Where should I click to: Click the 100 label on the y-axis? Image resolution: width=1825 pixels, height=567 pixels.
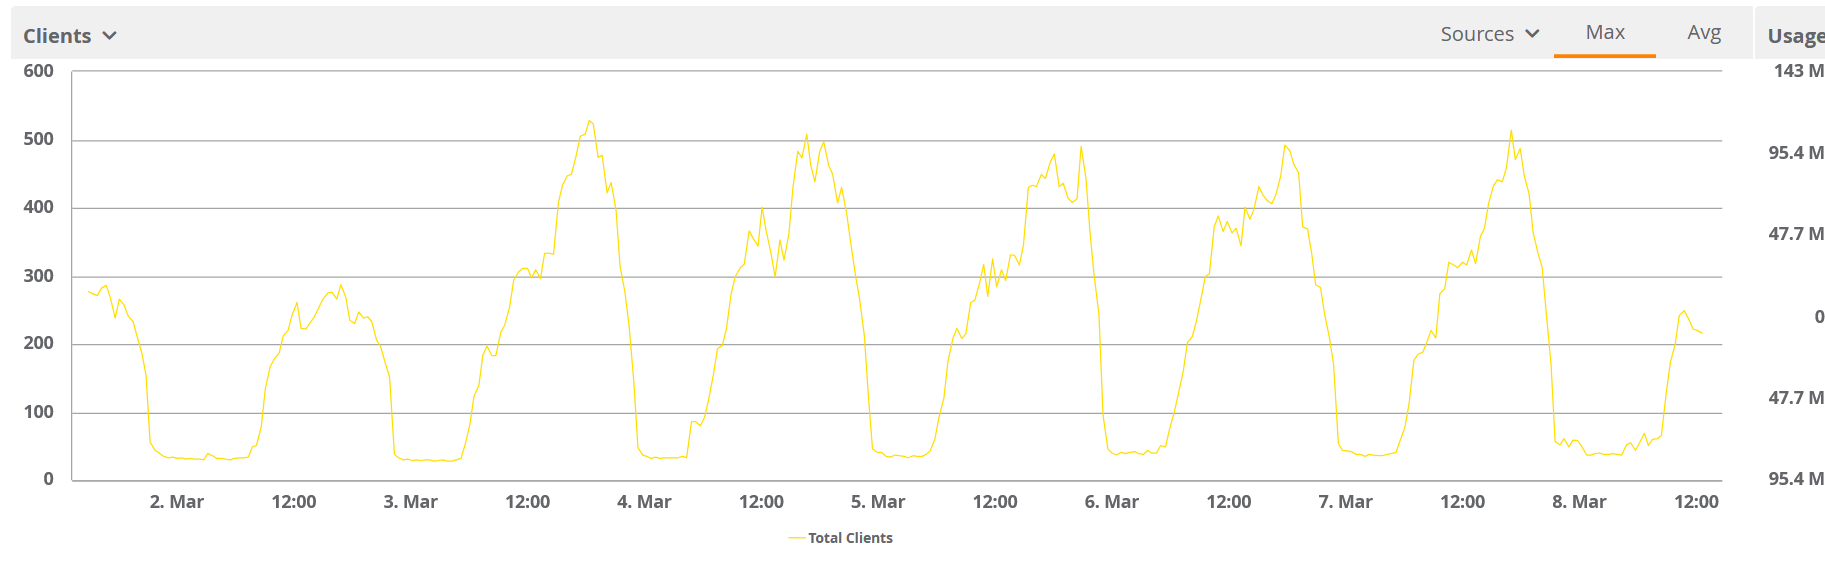[38, 412]
